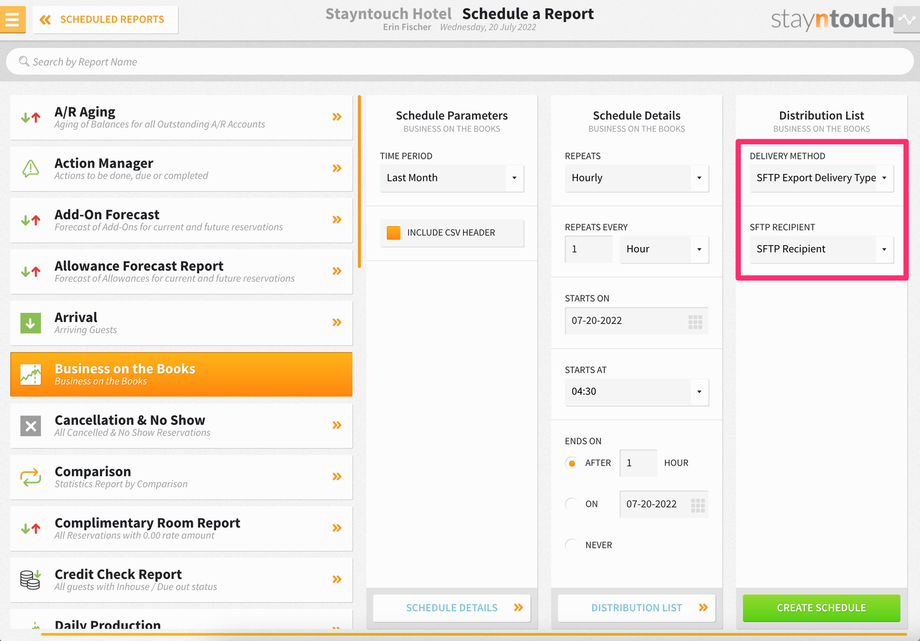The image size is (920, 641).
Task: Click the double chevron on Action Manager
Action: pos(337,168)
